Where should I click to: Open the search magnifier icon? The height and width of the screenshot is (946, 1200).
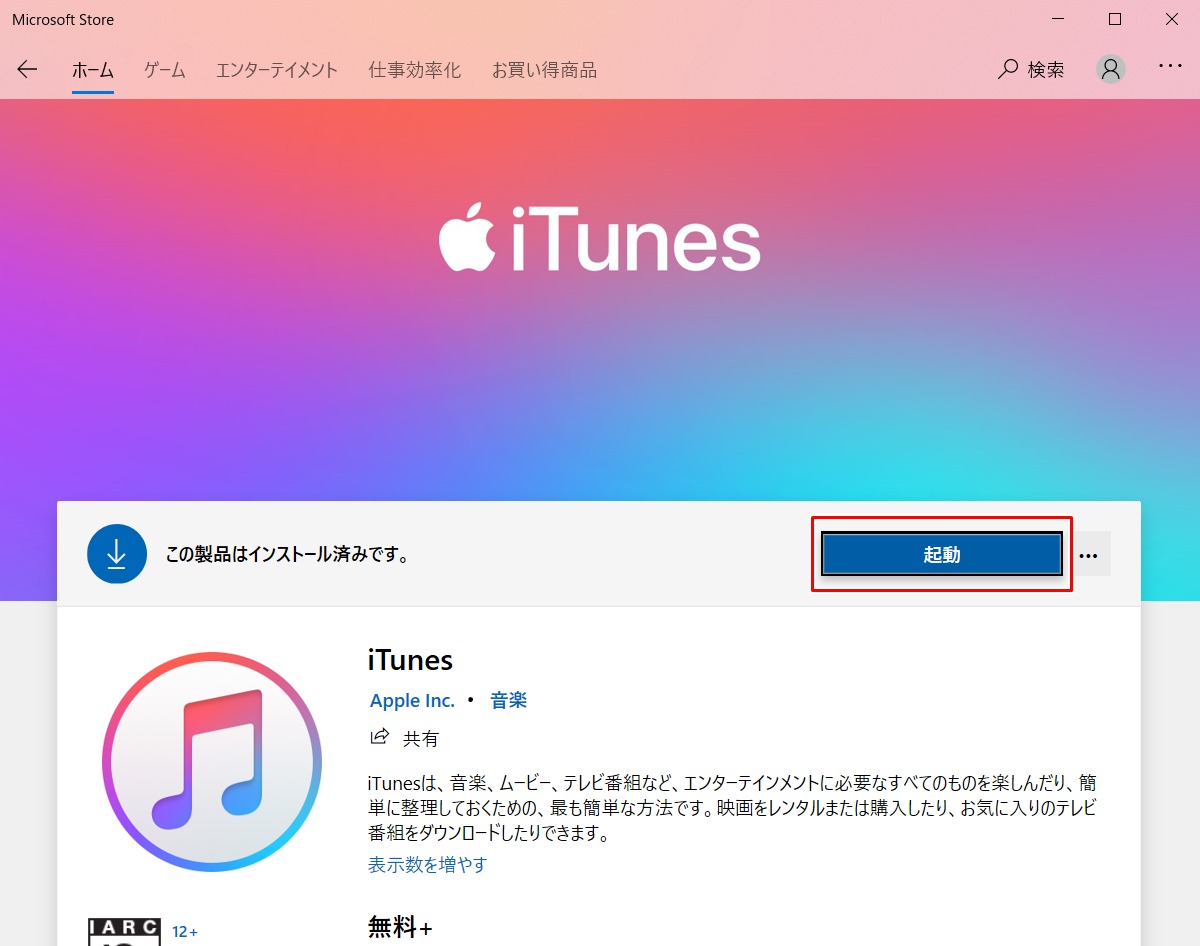click(x=1008, y=69)
